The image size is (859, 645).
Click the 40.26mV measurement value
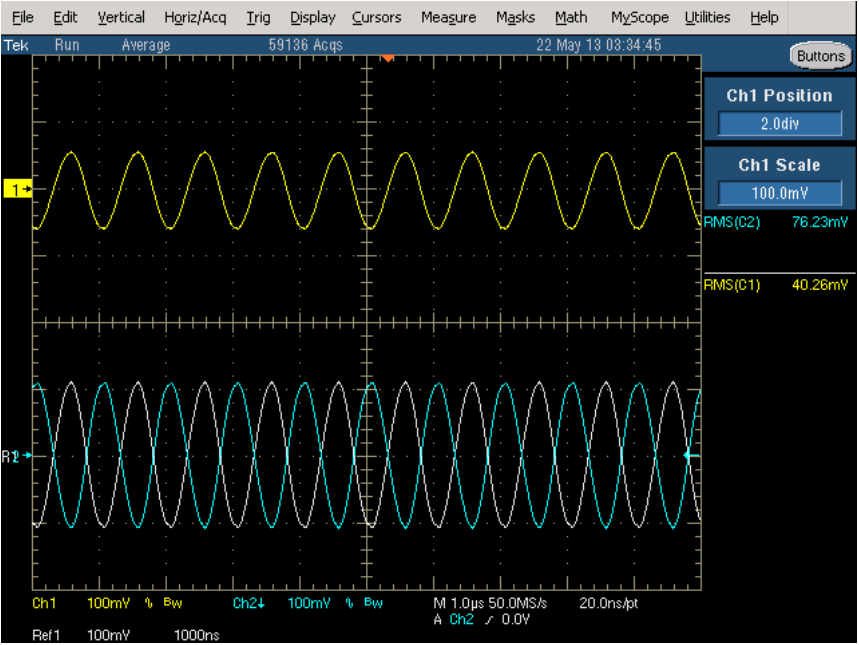click(820, 284)
